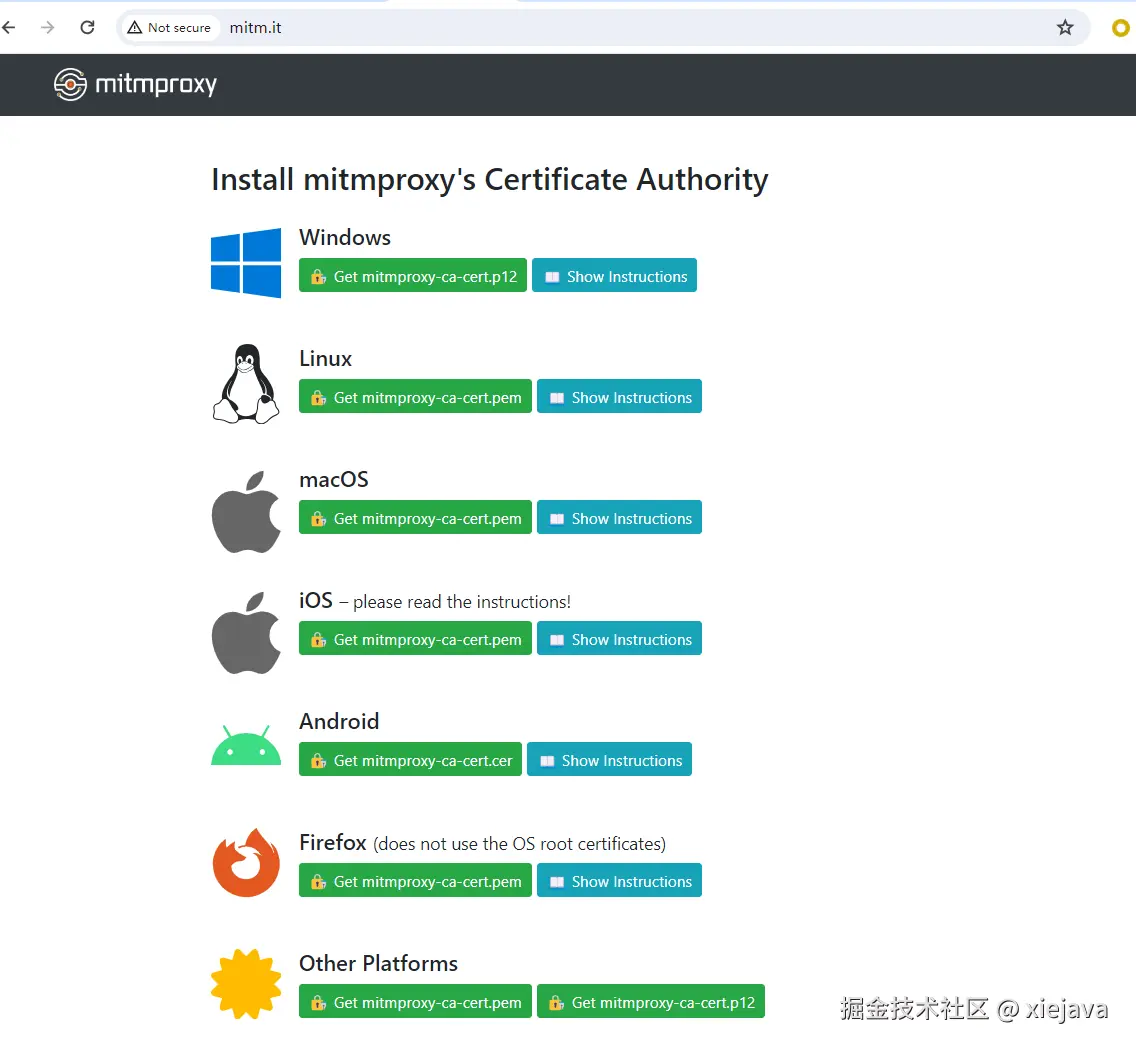Click the iOS heading text
Viewport: 1136px width, 1051px height.
coord(316,600)
